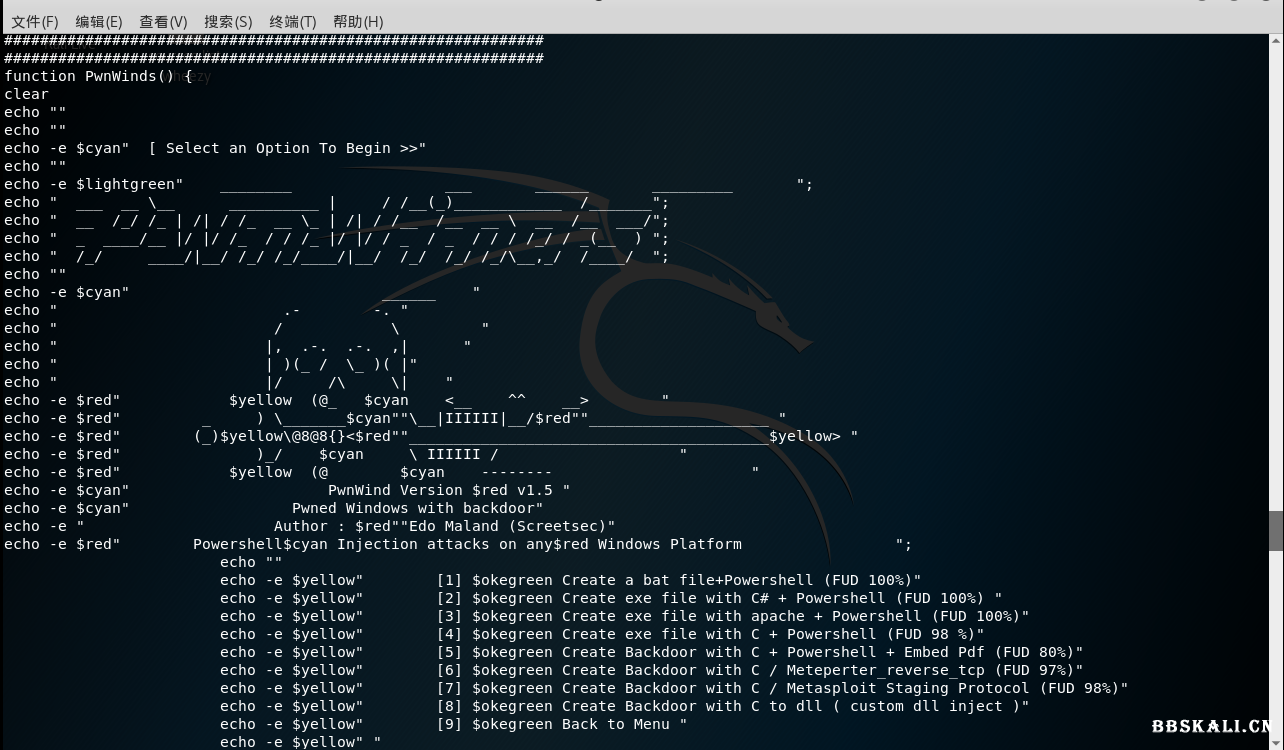The width and height of the screenshot is (1284, 750).
Task: Open the 搜索(S) menu
Action: [x=228, y=21]
